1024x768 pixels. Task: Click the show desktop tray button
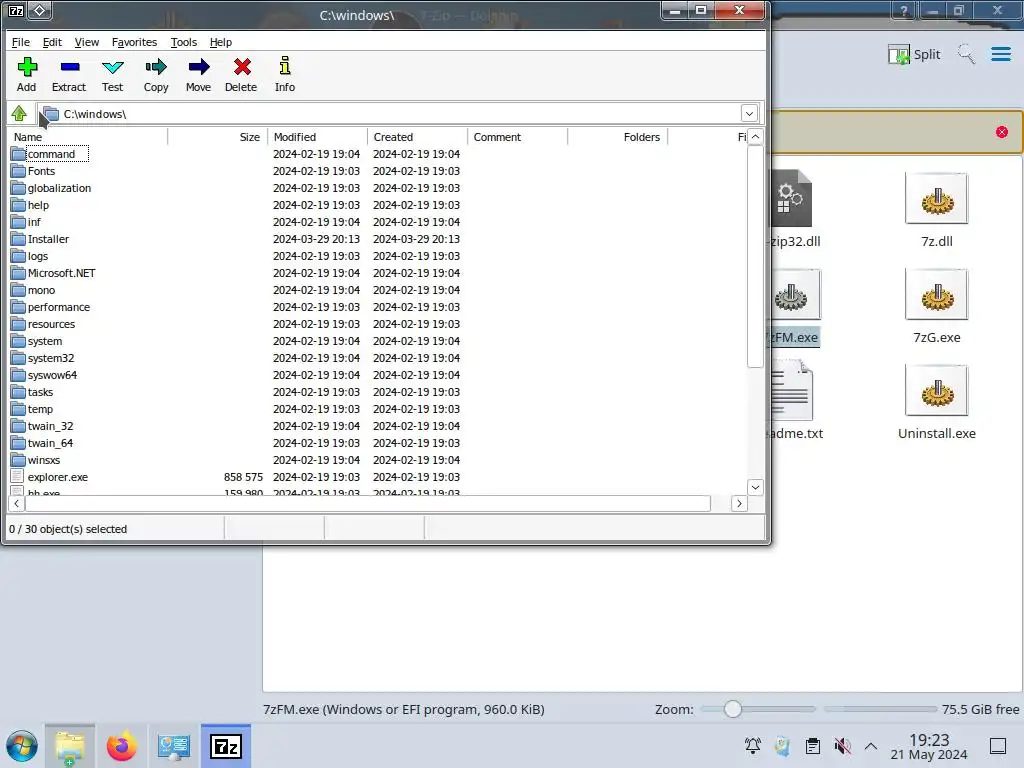998,746
